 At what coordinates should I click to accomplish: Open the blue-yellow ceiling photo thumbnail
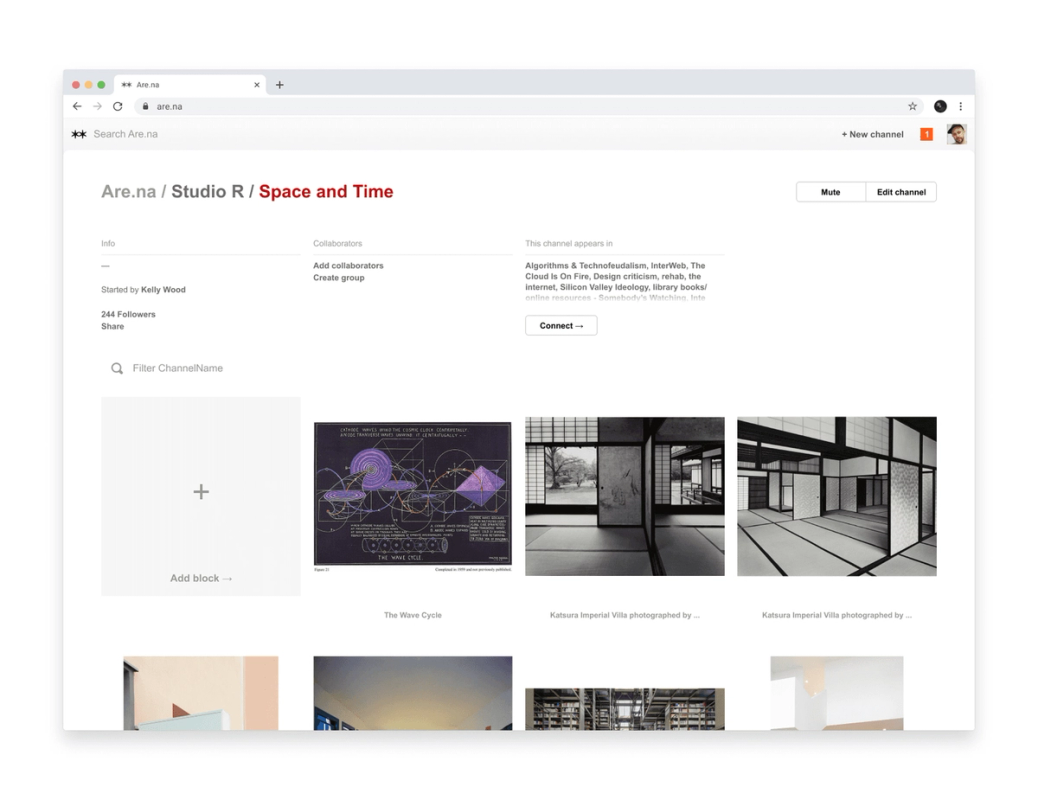412,693
